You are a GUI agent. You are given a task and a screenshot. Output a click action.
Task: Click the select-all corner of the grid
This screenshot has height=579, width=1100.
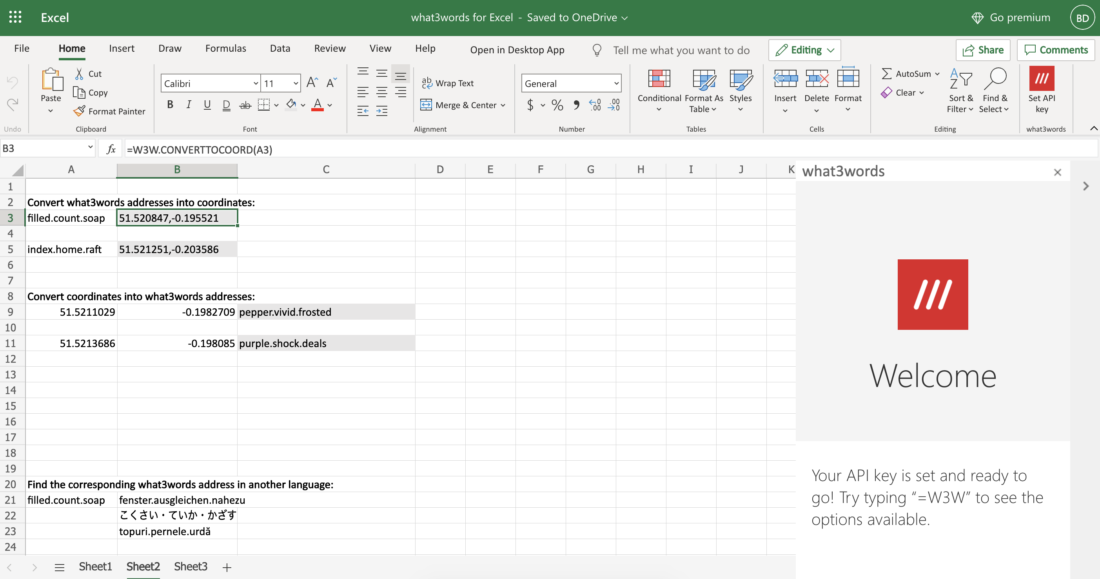tap(17, 171)
